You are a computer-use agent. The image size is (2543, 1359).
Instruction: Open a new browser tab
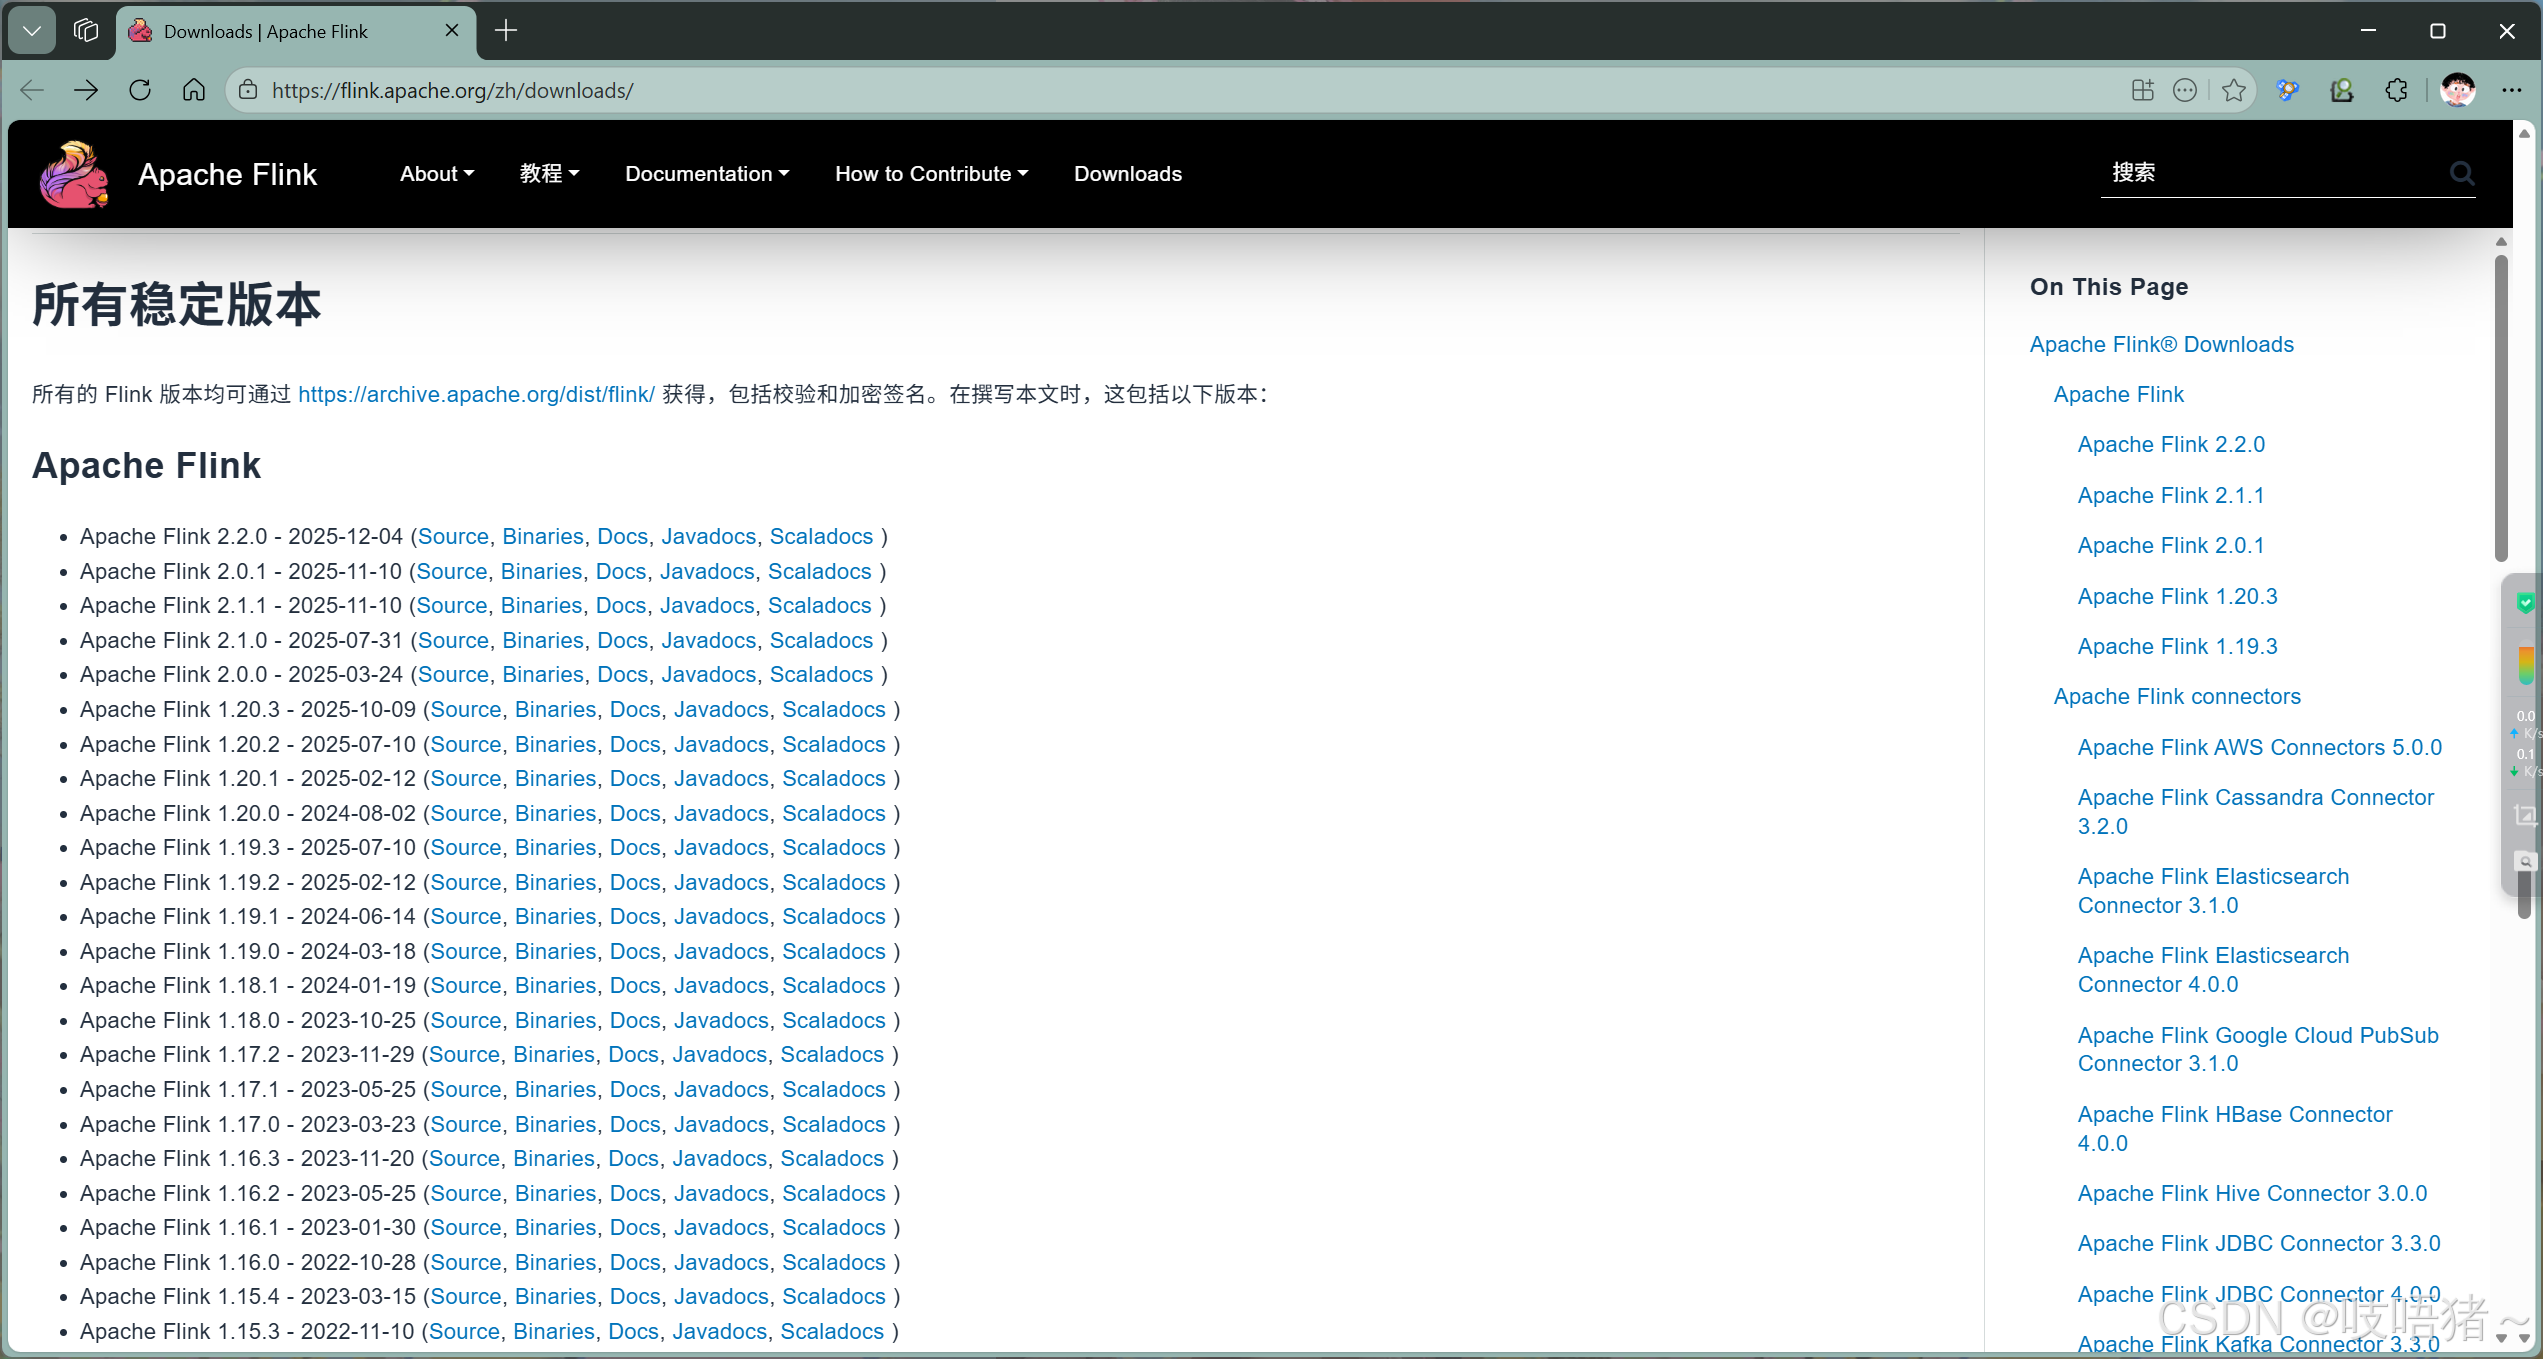click(x=506, y=31)
